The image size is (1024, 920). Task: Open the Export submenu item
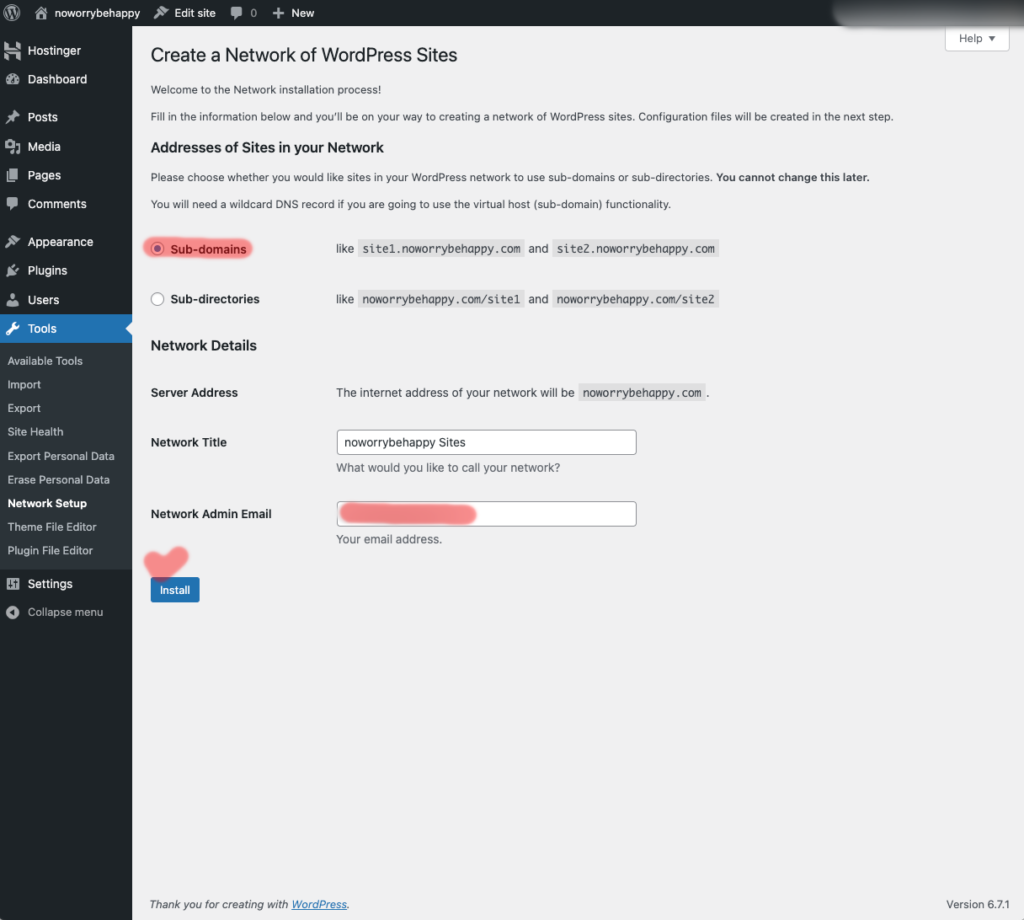point(24,408)
